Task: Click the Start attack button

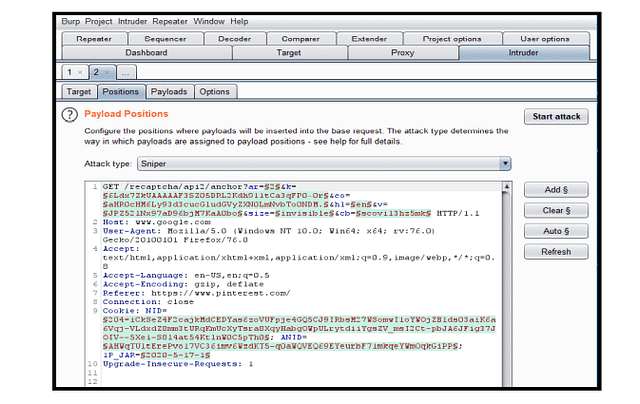Action: 556,117
